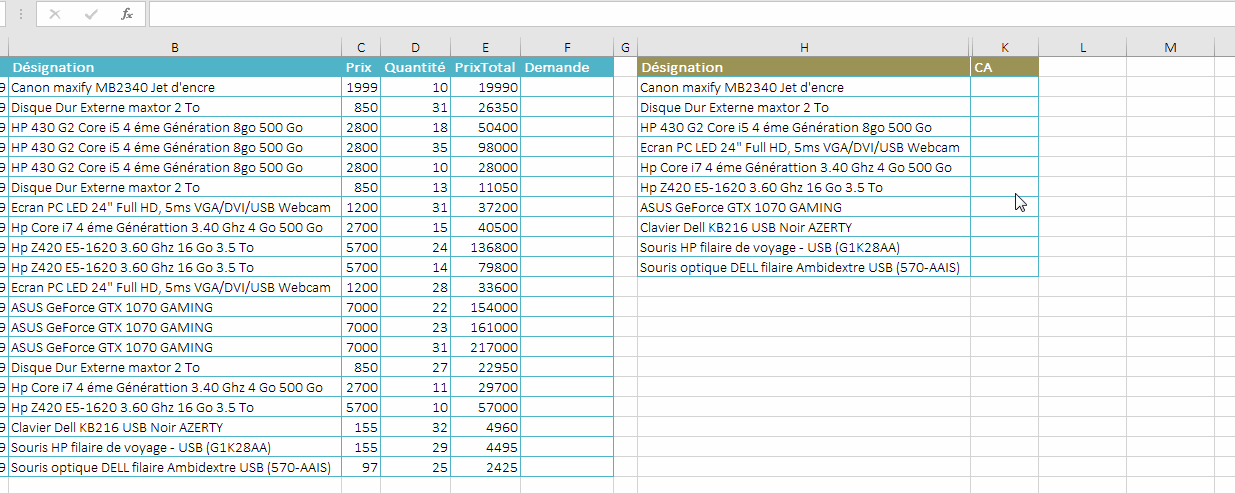
Task: Select PrixTotal cell 161000
Action: coord(485,327)
